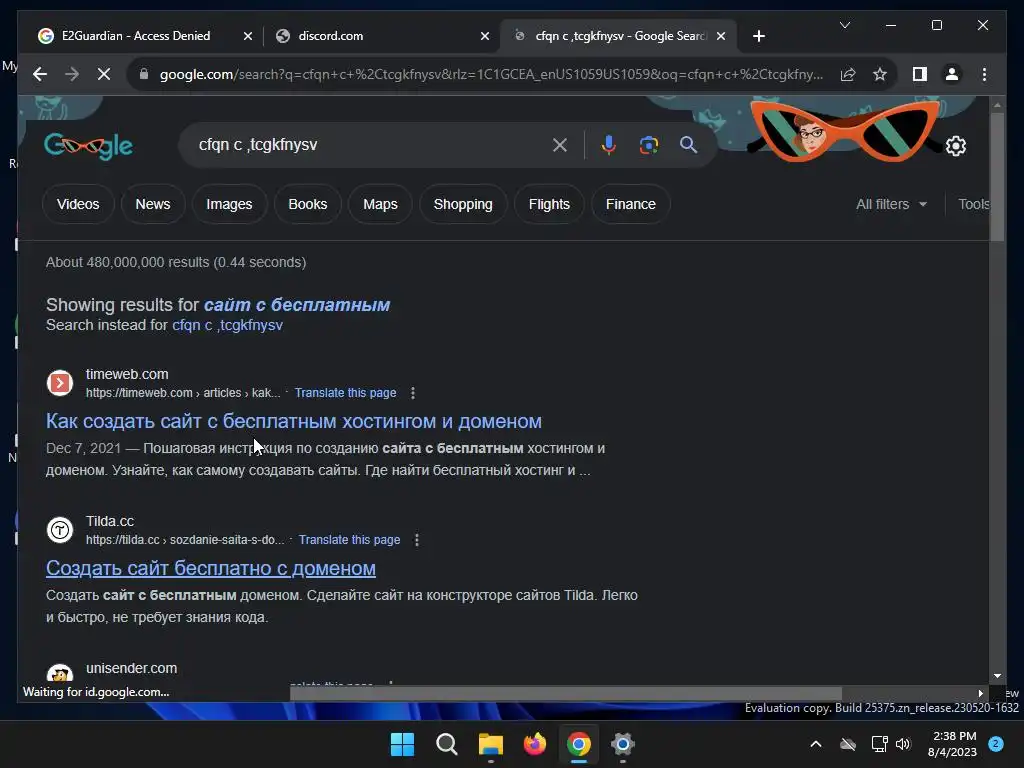The height and width of the screenshot is (768, 1024).
Task: Translate the timeweb.com page
Action: click(345, 393)
